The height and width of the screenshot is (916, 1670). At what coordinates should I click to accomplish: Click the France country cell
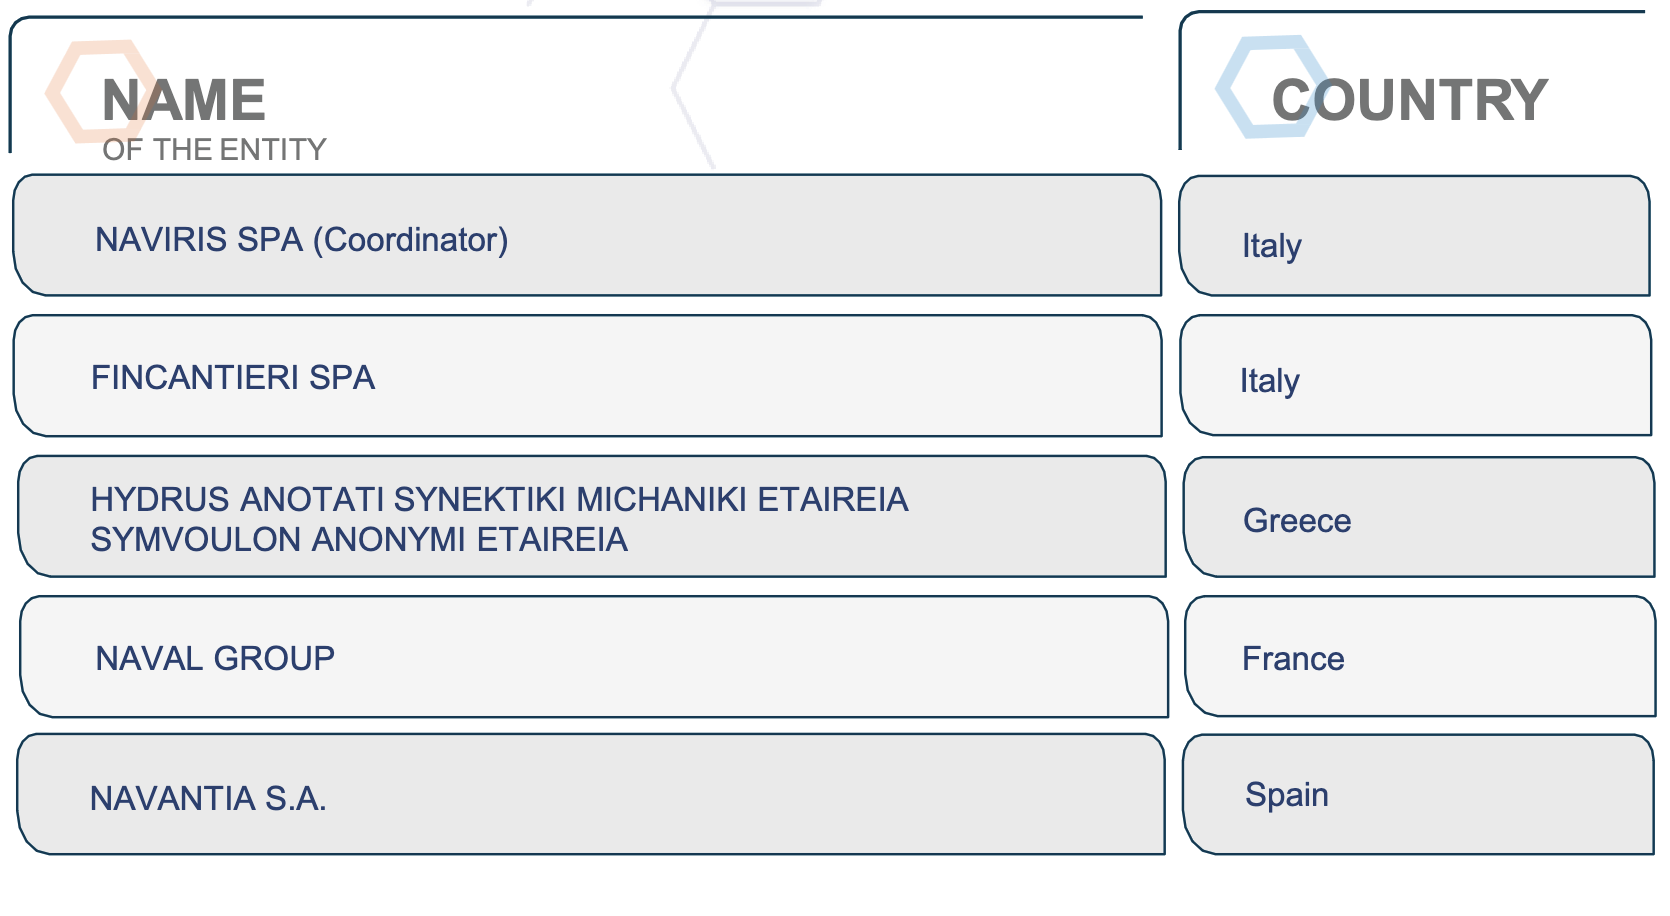pos(1420,657)
